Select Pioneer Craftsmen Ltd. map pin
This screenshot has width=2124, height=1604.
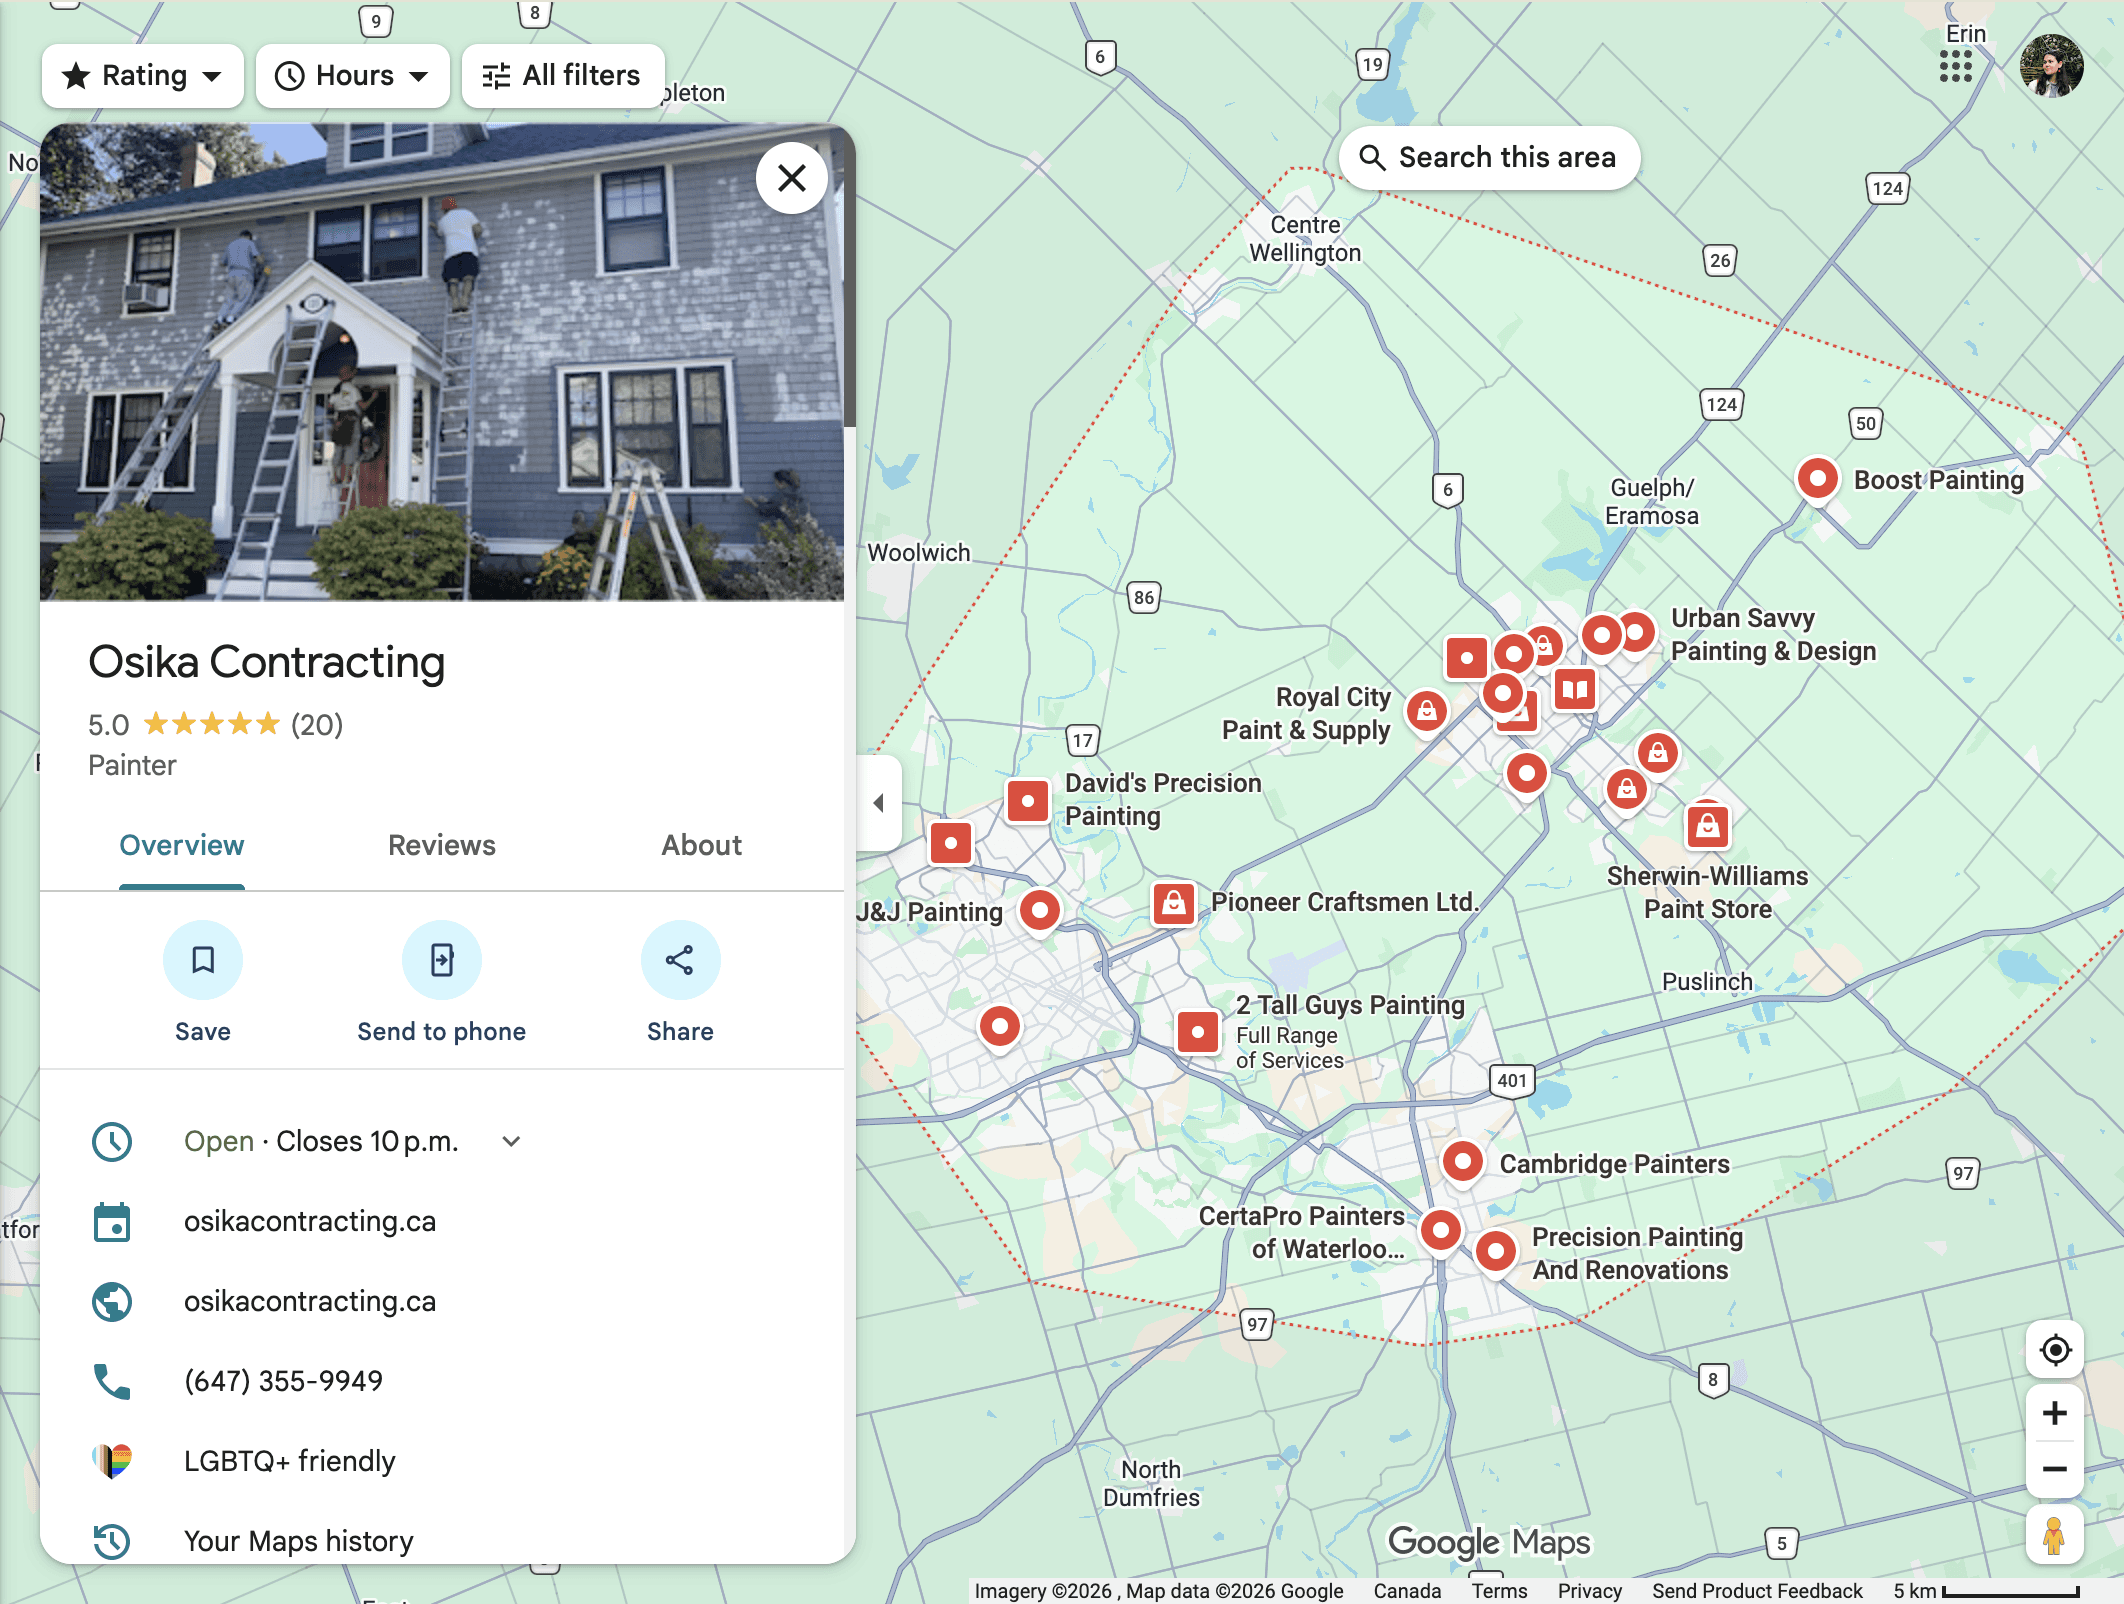tap(1174, 903)
